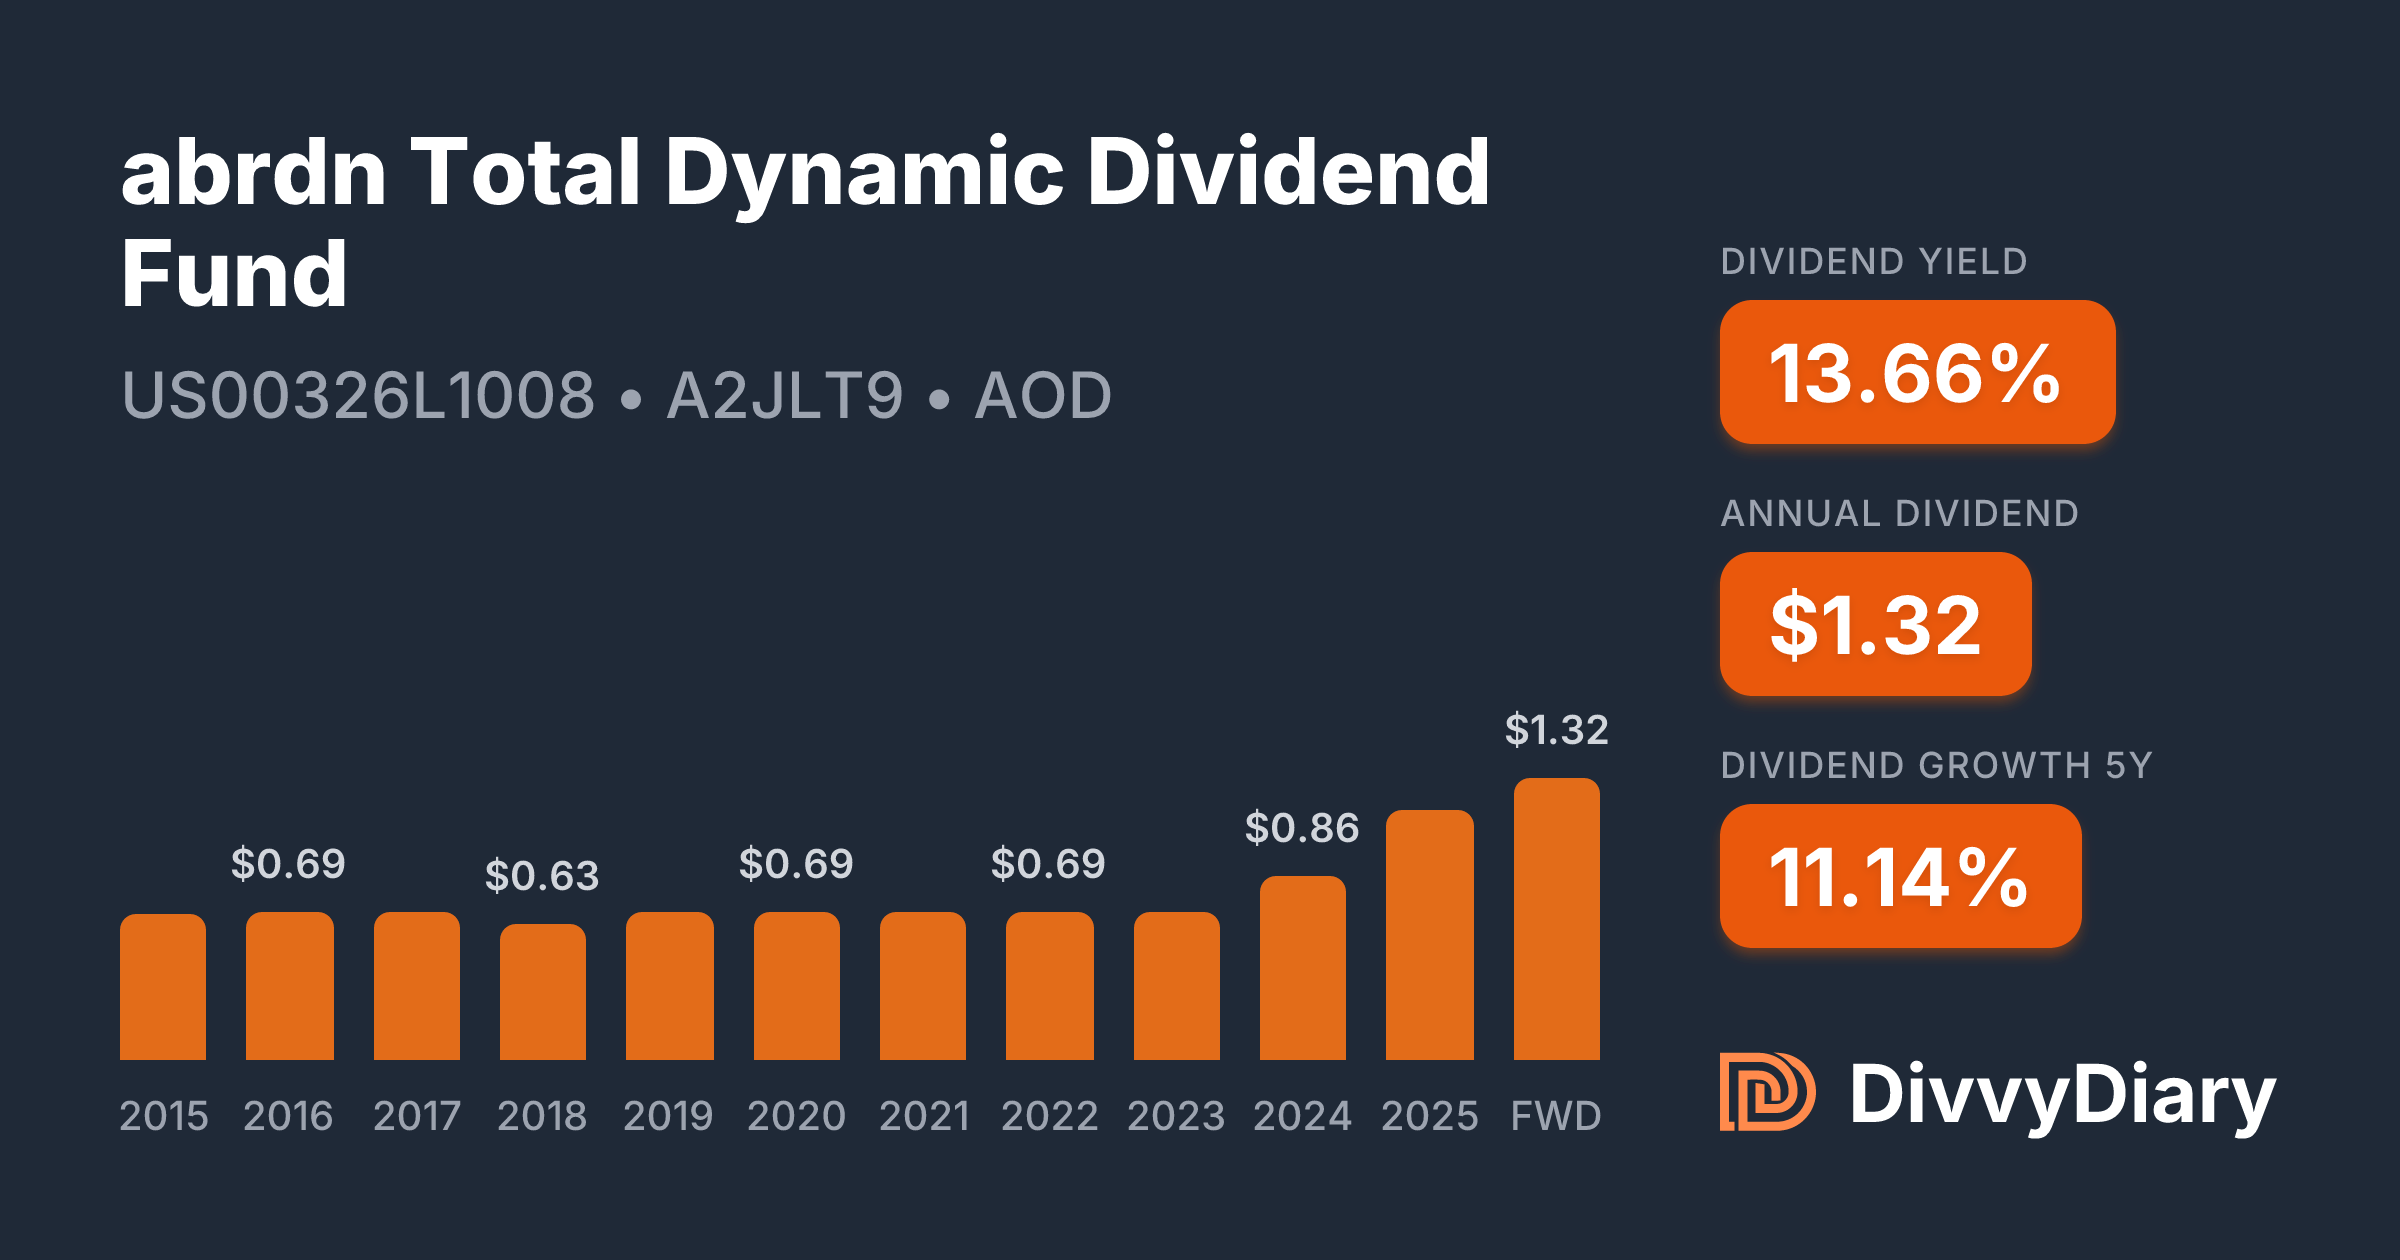Select the 2015 dividend bar
Screen dimensions: 2400x1260
point(163,986)
